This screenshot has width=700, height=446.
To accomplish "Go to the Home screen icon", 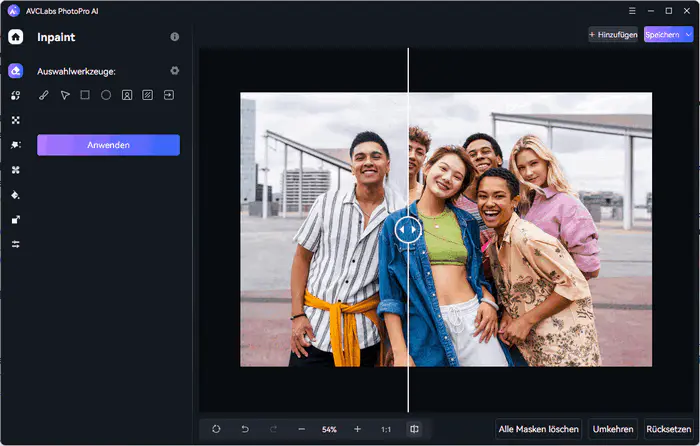I will coord(16,37).
